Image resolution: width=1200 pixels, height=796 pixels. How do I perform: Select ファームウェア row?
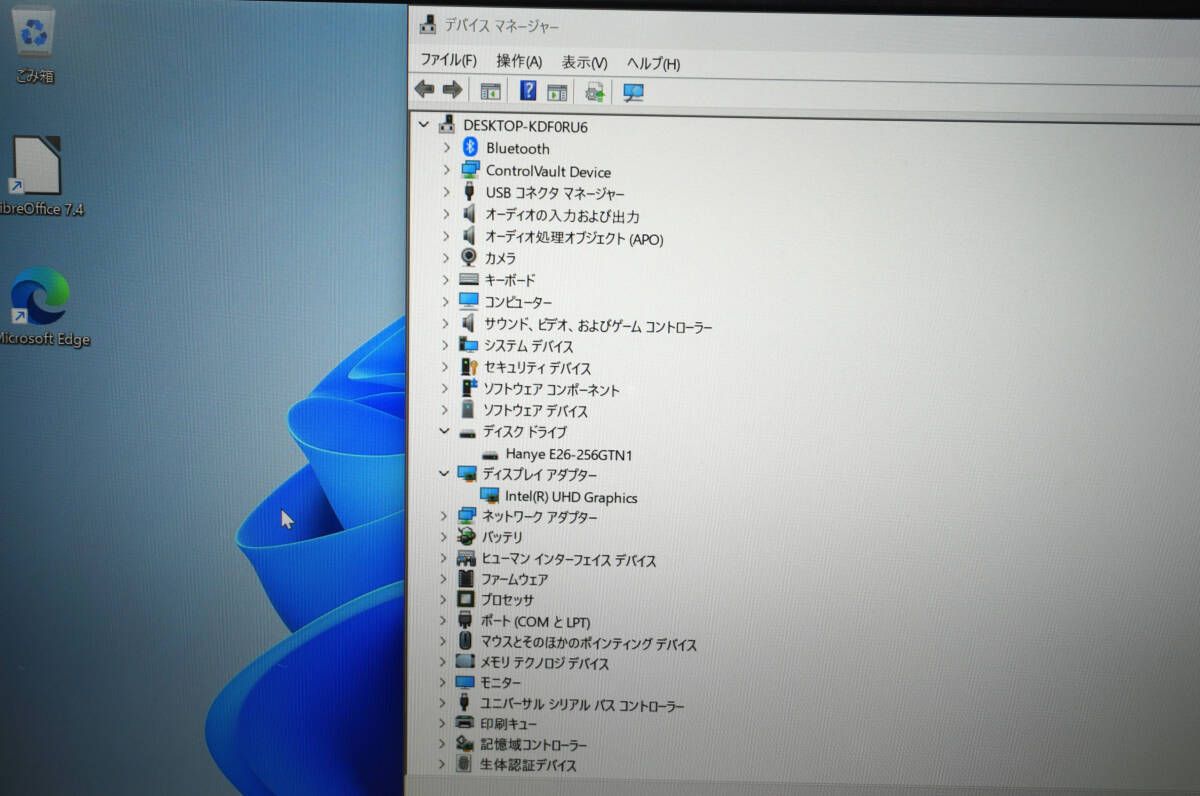click(514, 580)
